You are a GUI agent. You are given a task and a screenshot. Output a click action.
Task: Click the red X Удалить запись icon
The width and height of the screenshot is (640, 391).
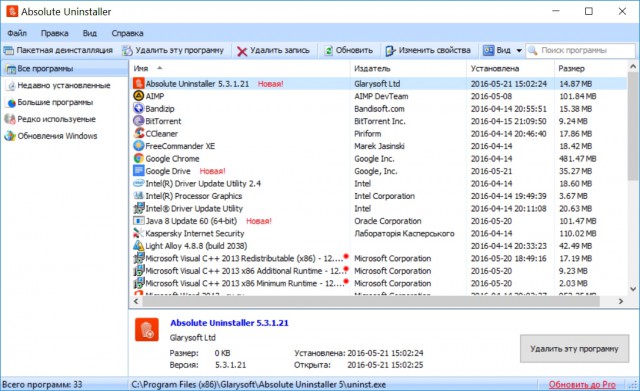[242, 51]
